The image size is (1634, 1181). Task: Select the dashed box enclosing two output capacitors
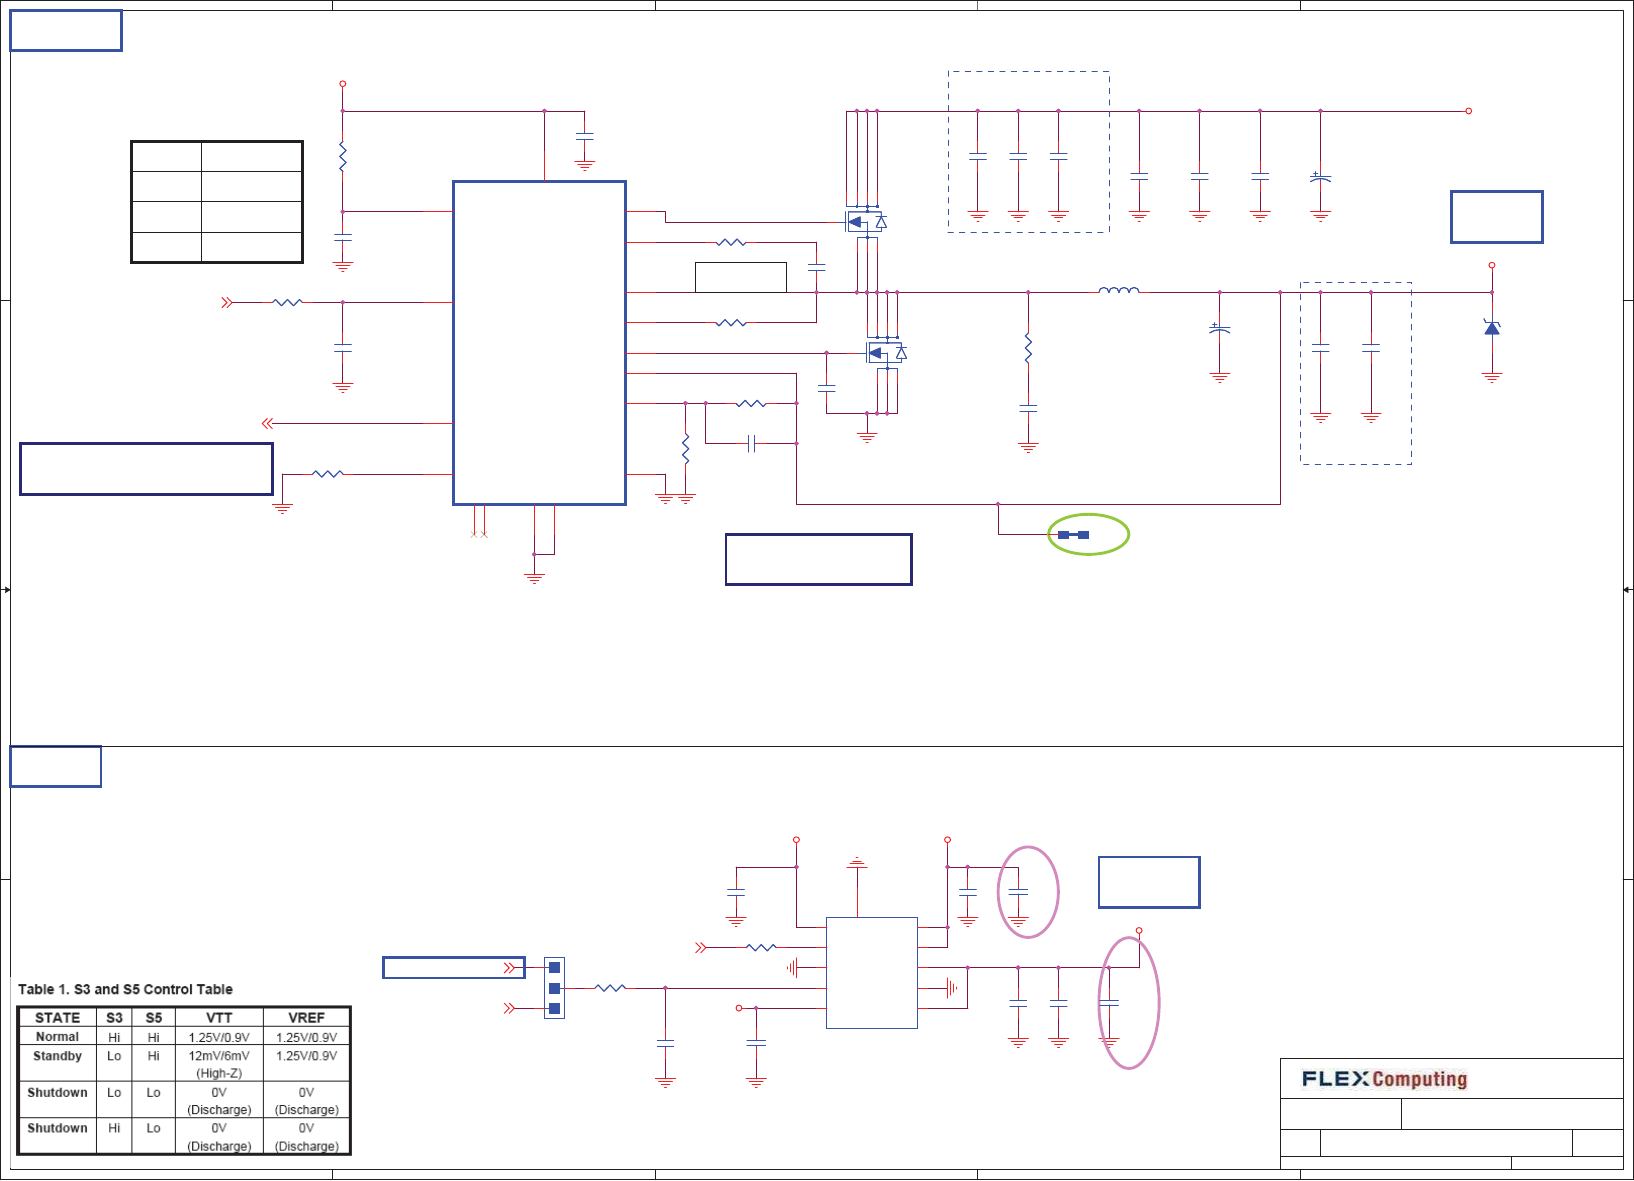1355,373
